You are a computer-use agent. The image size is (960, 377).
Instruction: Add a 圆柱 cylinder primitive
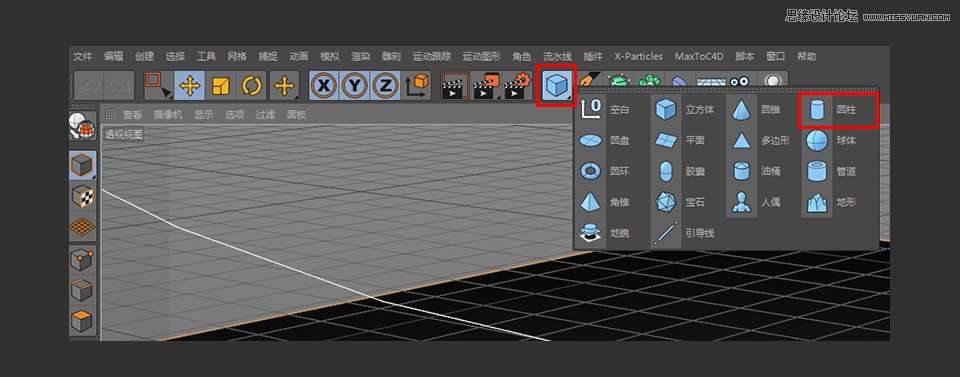pos(834,110)
